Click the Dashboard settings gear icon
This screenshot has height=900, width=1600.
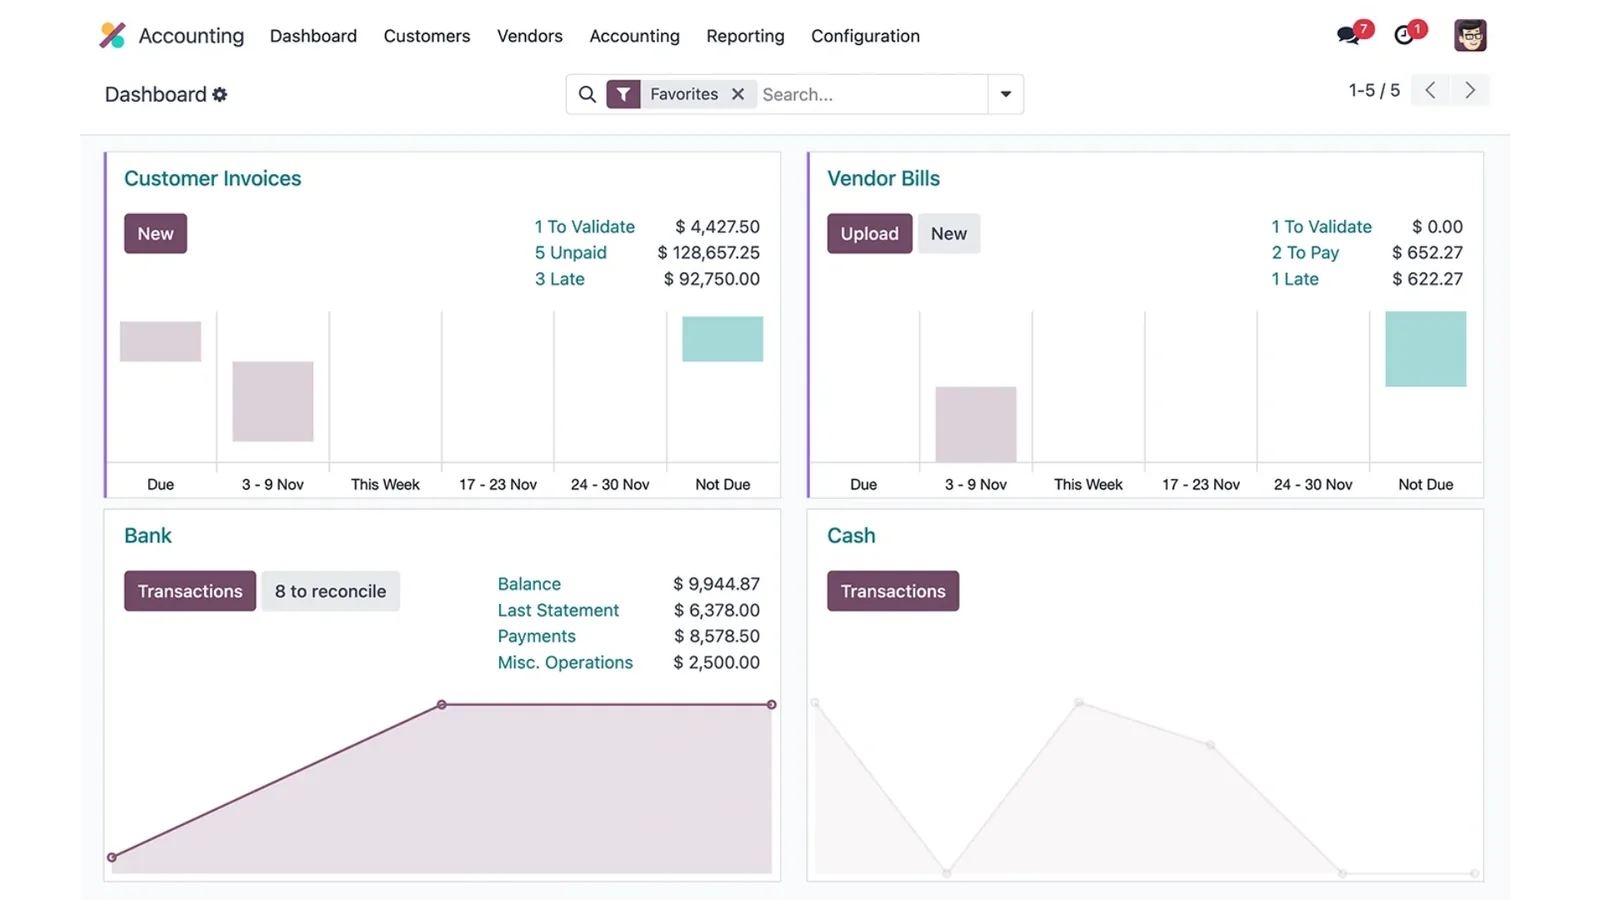point(220,94)
